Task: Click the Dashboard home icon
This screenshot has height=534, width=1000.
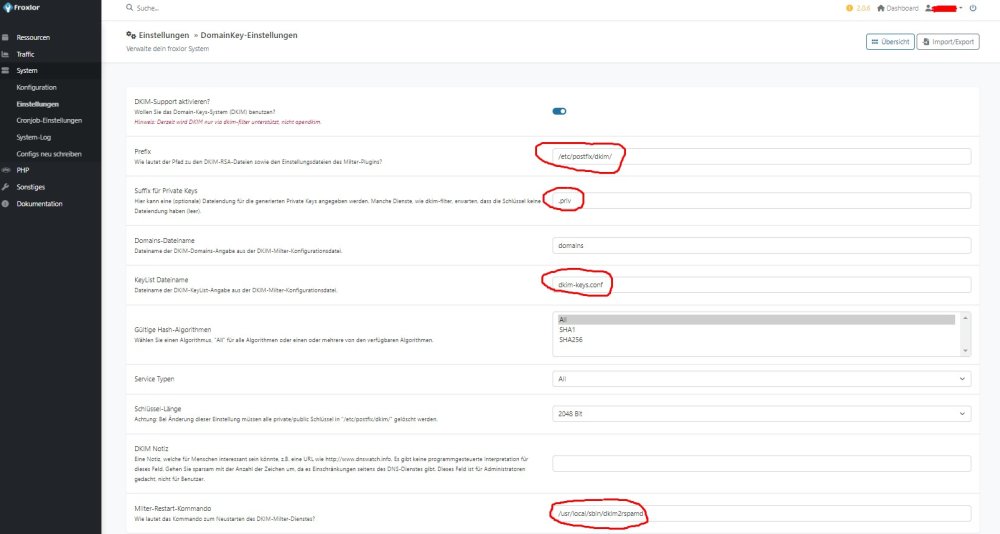Action: pyautogui.click(x=880, y=8)
